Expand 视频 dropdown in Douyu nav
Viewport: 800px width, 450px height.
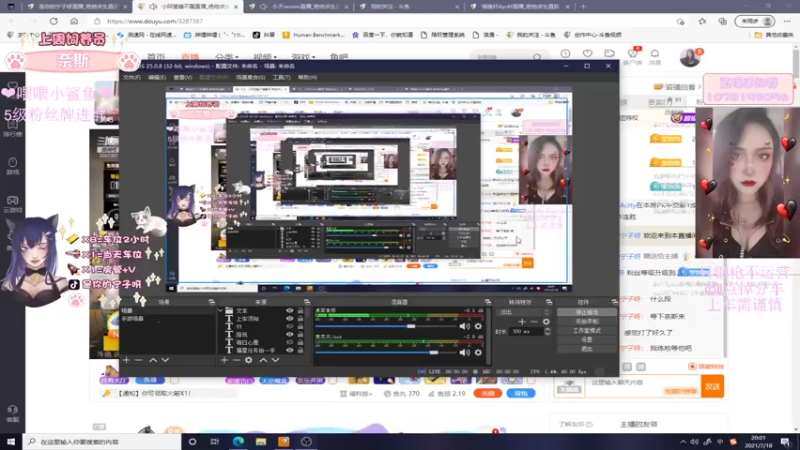click(x=265, y=57)
